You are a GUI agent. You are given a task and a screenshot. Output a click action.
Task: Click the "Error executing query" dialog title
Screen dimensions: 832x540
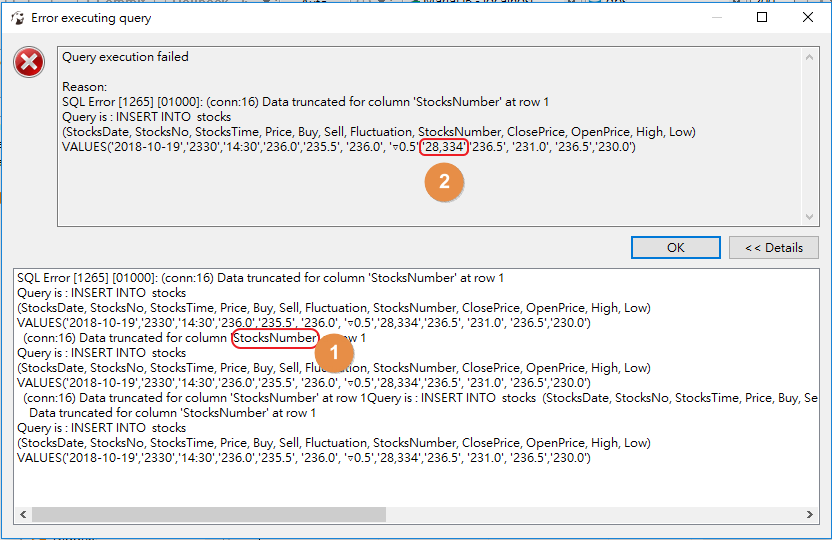tap(91, 18)
